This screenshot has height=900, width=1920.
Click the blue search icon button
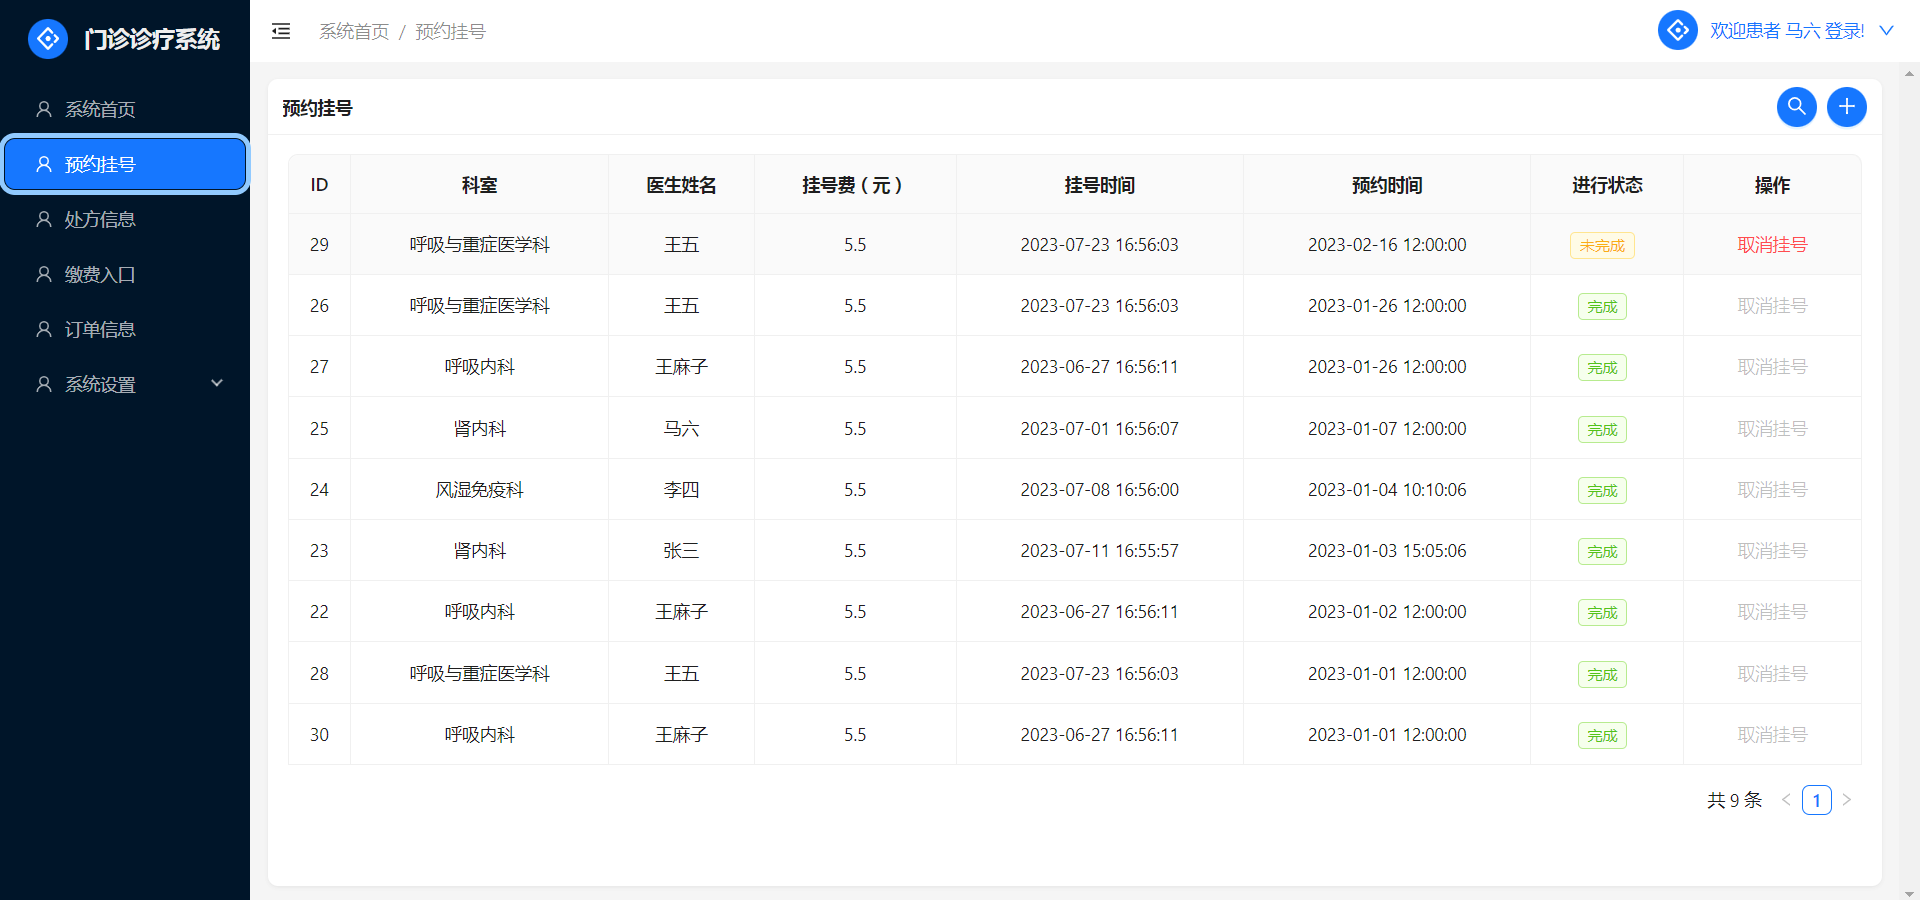[x=1796, y=107]
